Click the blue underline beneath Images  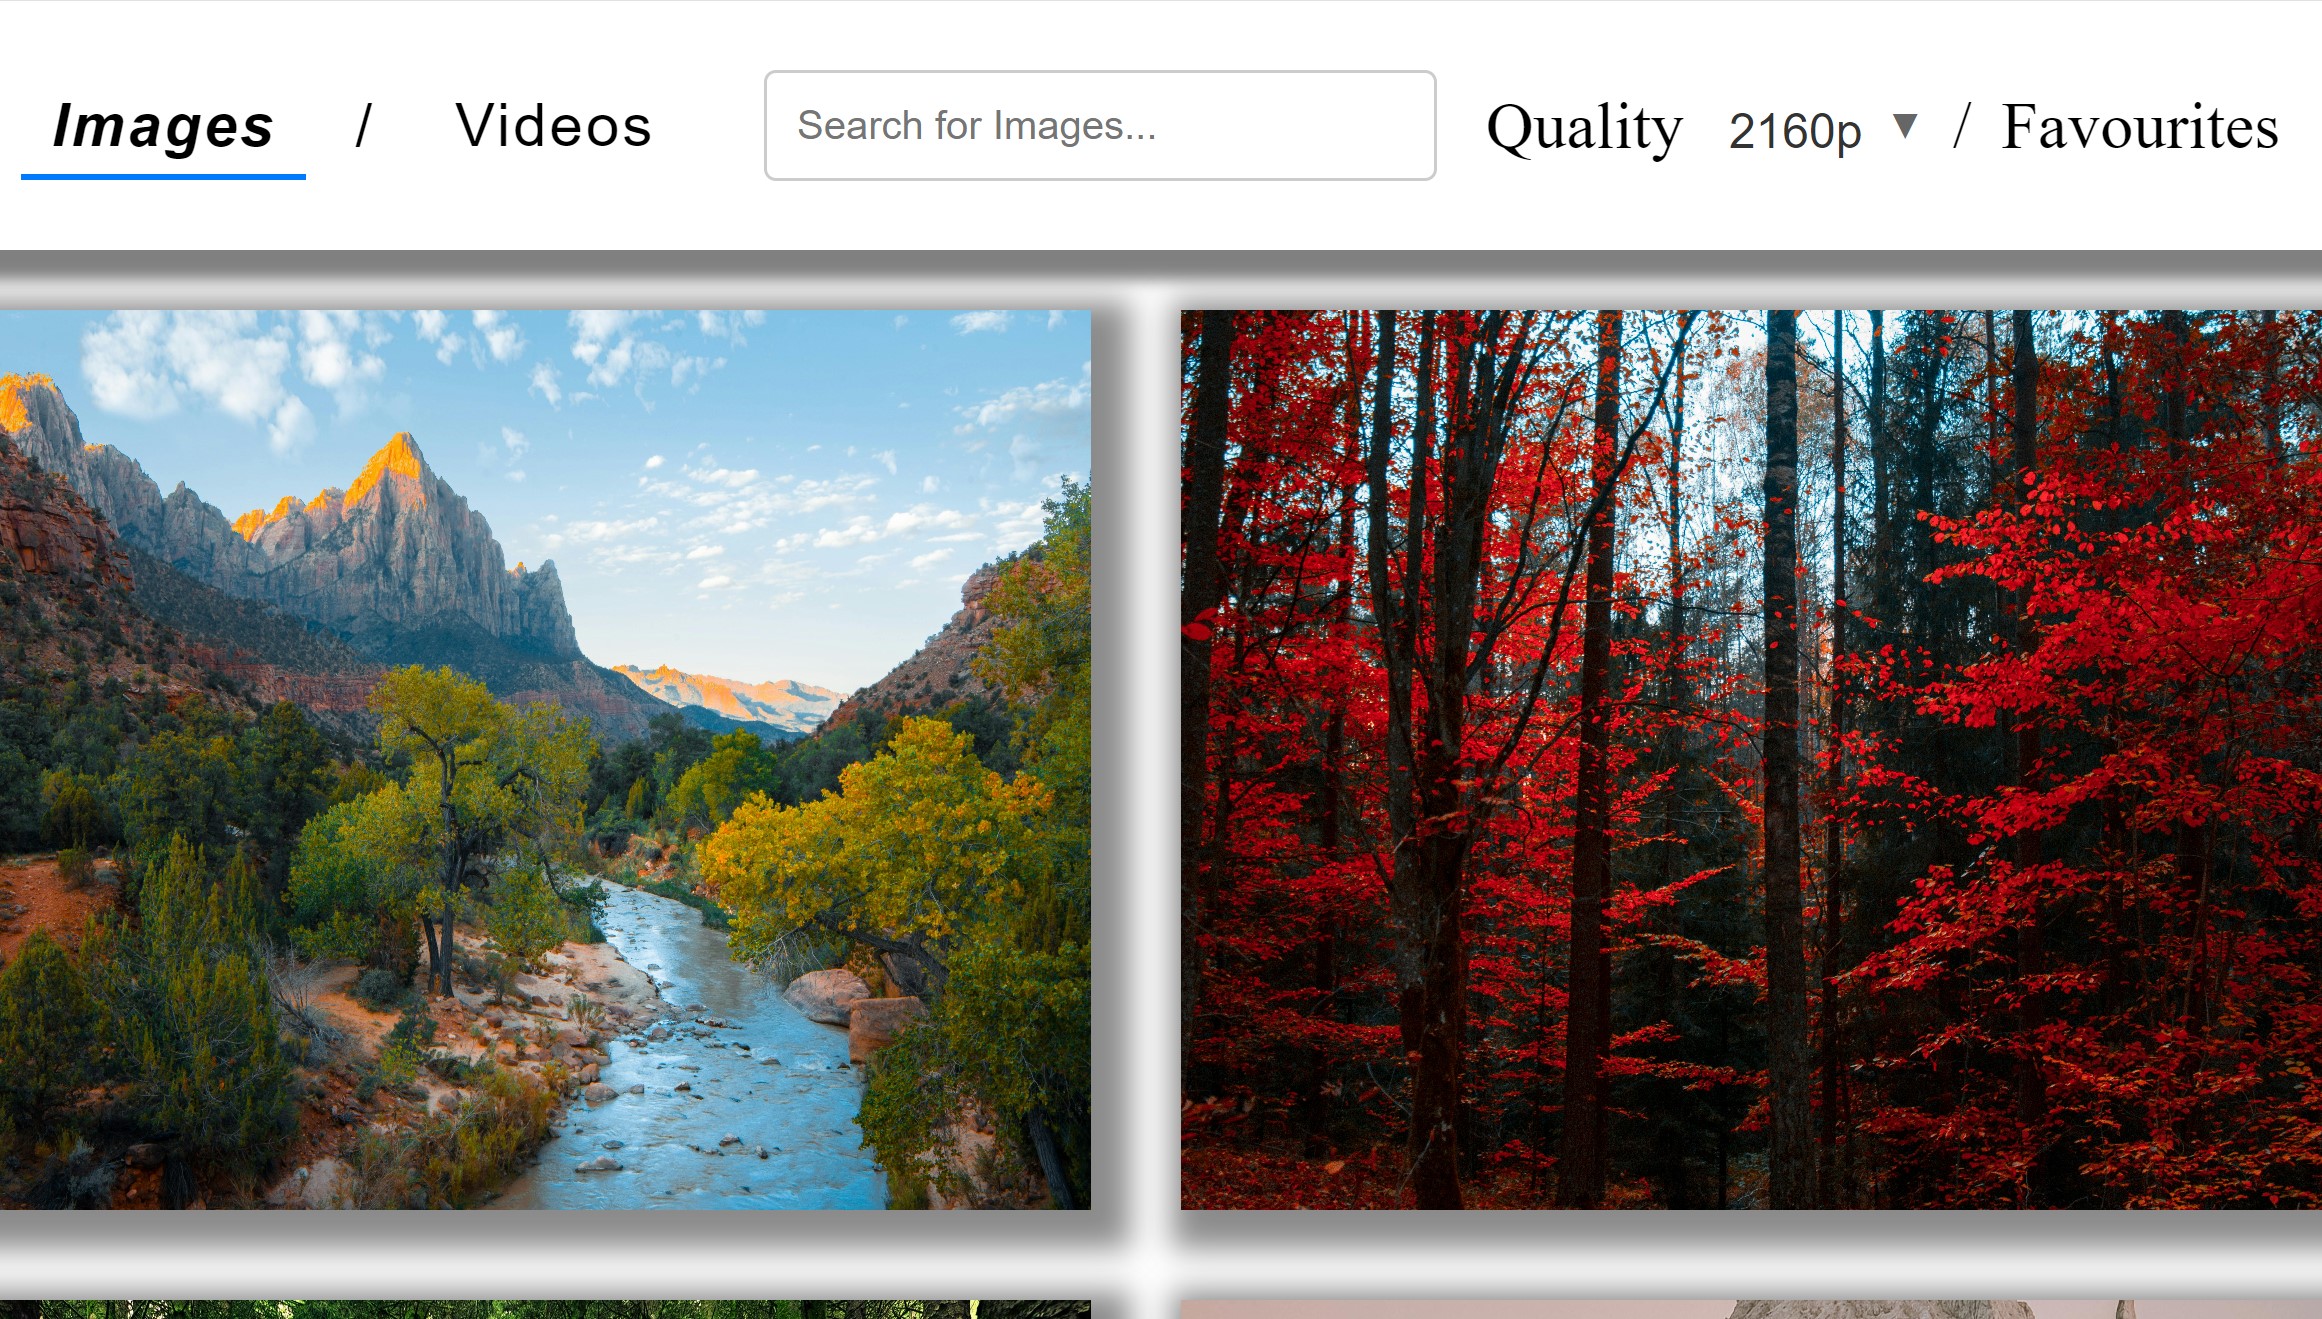163,177
